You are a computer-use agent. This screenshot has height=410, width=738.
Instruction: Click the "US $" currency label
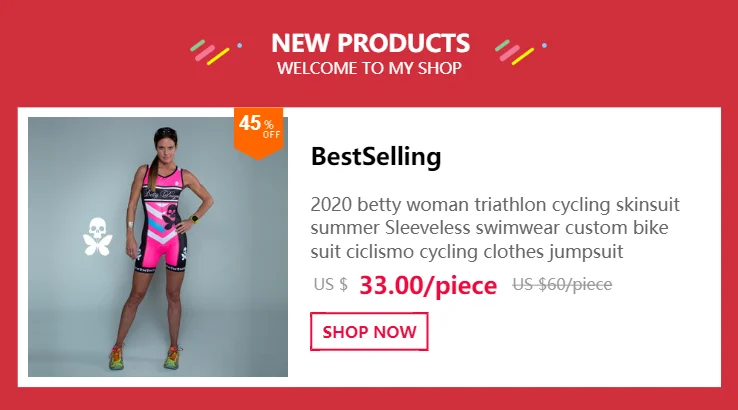pos(330,284)
